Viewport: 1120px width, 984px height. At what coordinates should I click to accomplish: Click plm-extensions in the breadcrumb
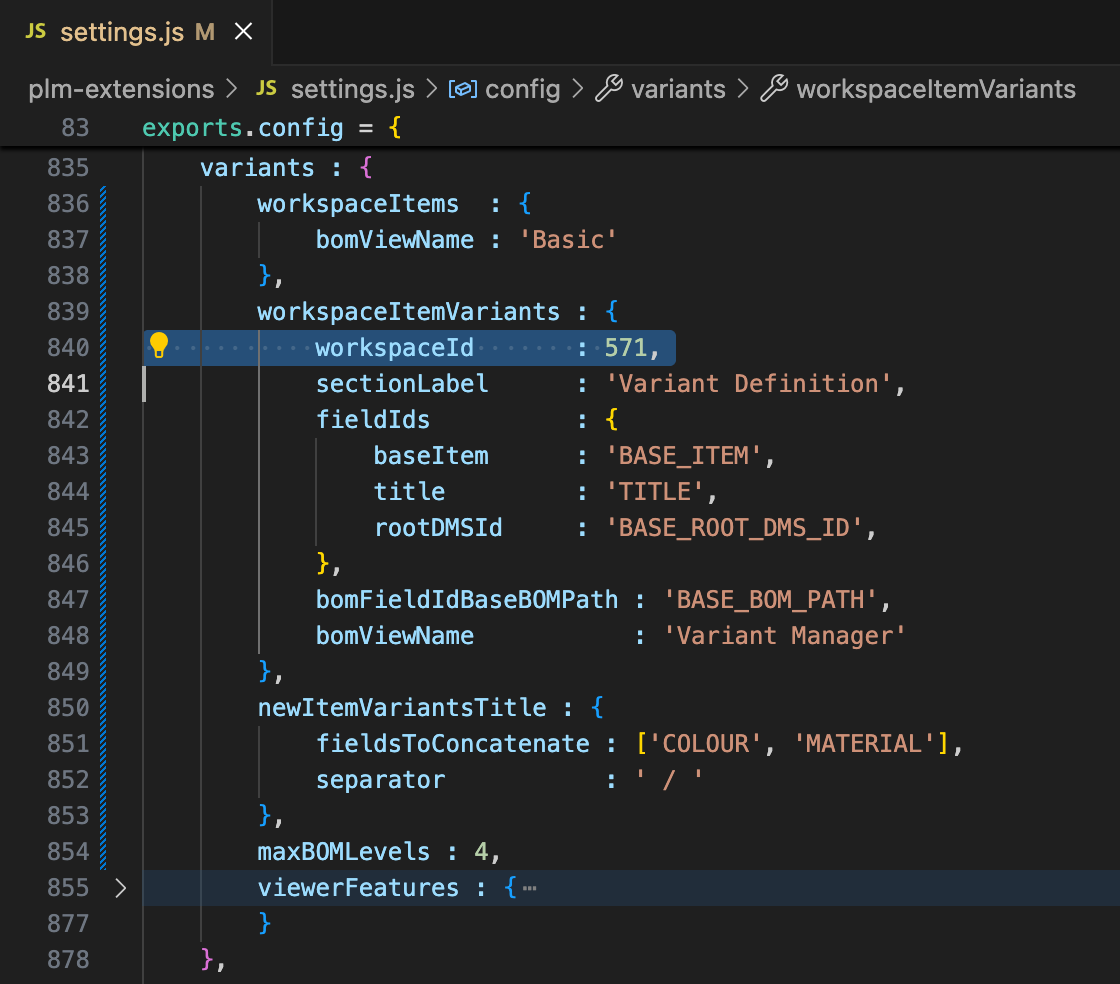click(x=121, y=89)
